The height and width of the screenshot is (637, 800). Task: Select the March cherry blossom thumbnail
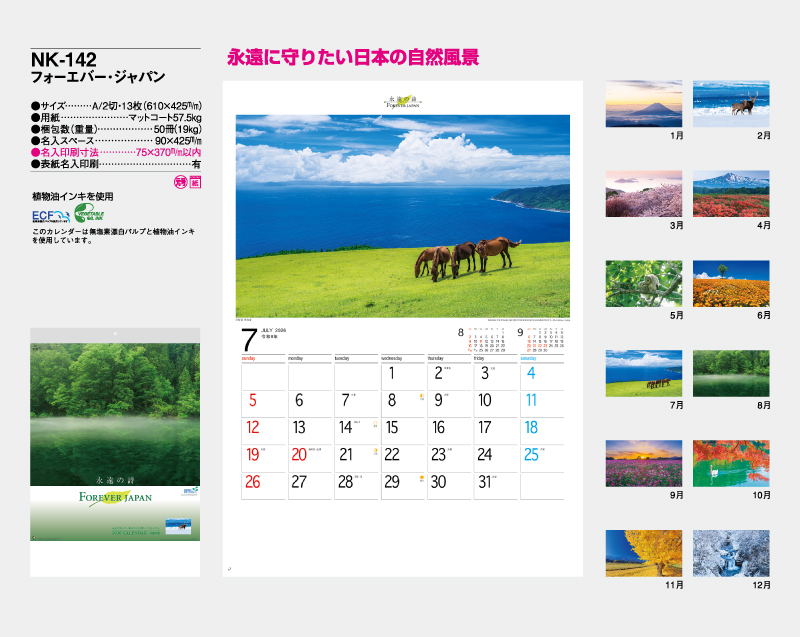pyautogui.click(x=644, y=194)
